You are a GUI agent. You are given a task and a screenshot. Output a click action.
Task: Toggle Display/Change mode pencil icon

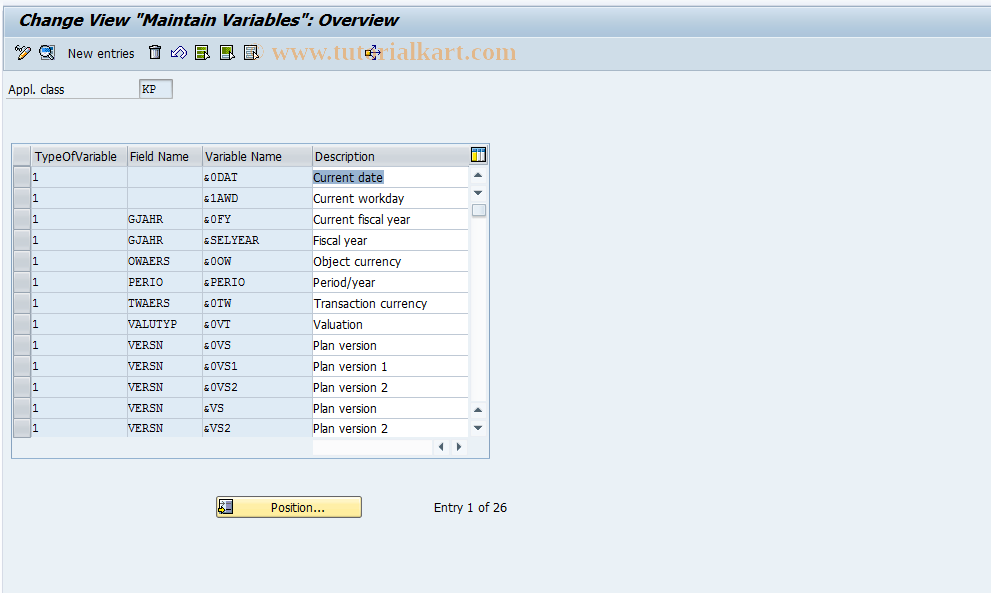pos(23,53)
